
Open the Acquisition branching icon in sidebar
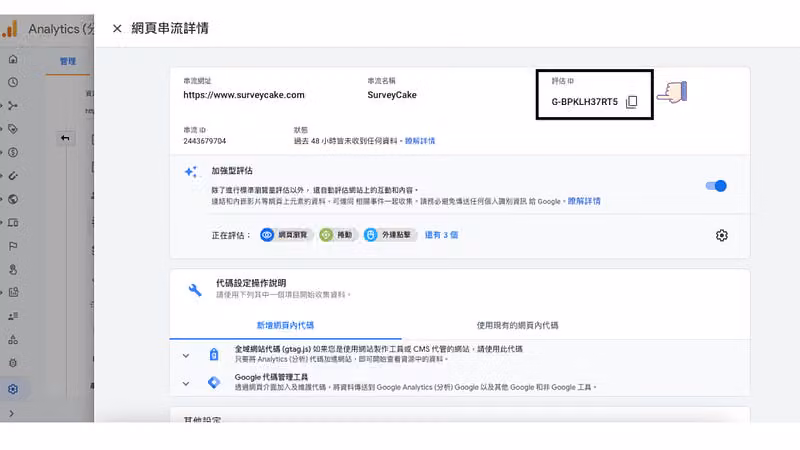pyautogui.click(x=13, y=106)
